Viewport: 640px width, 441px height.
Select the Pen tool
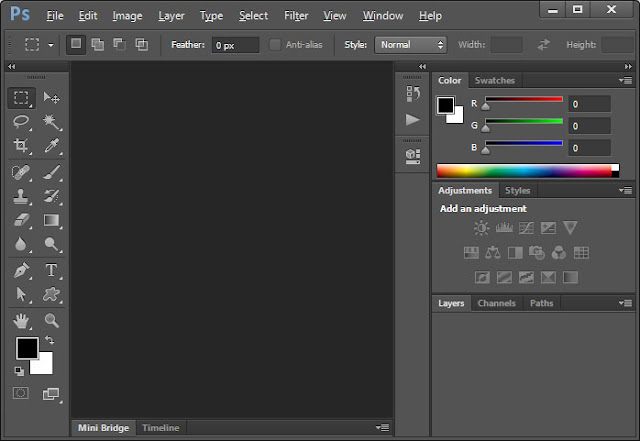pos(21,270)
